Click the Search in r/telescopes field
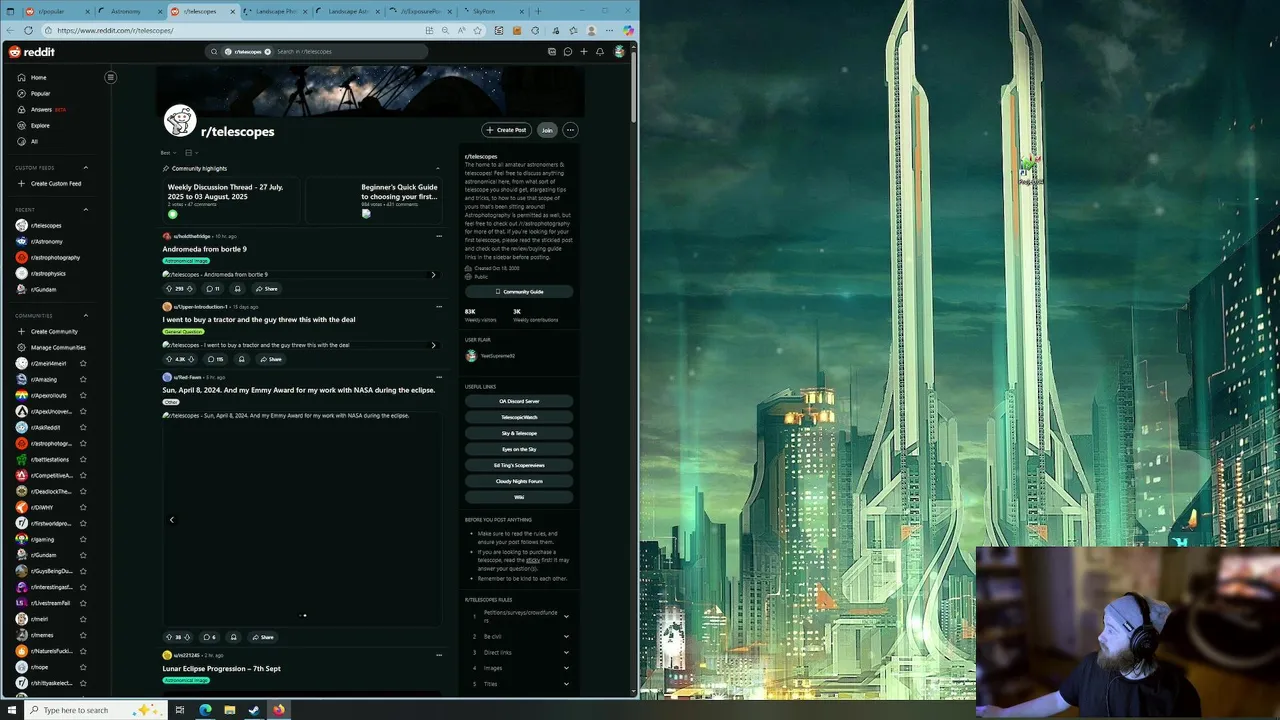This screenshot has height=720, width=1280. 318,52
